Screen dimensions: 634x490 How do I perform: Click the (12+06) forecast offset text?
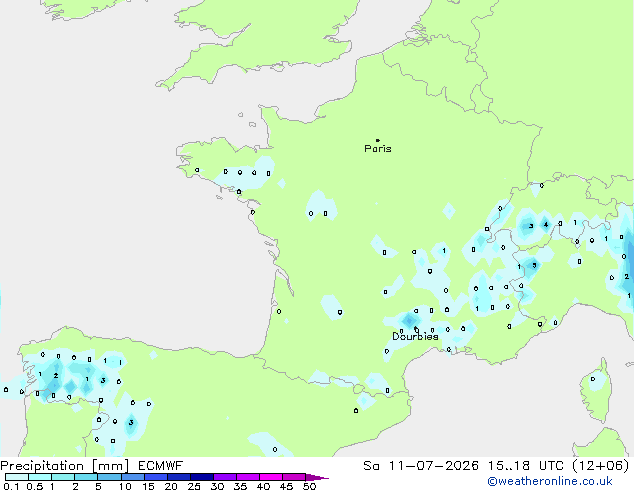click(600, 466)
